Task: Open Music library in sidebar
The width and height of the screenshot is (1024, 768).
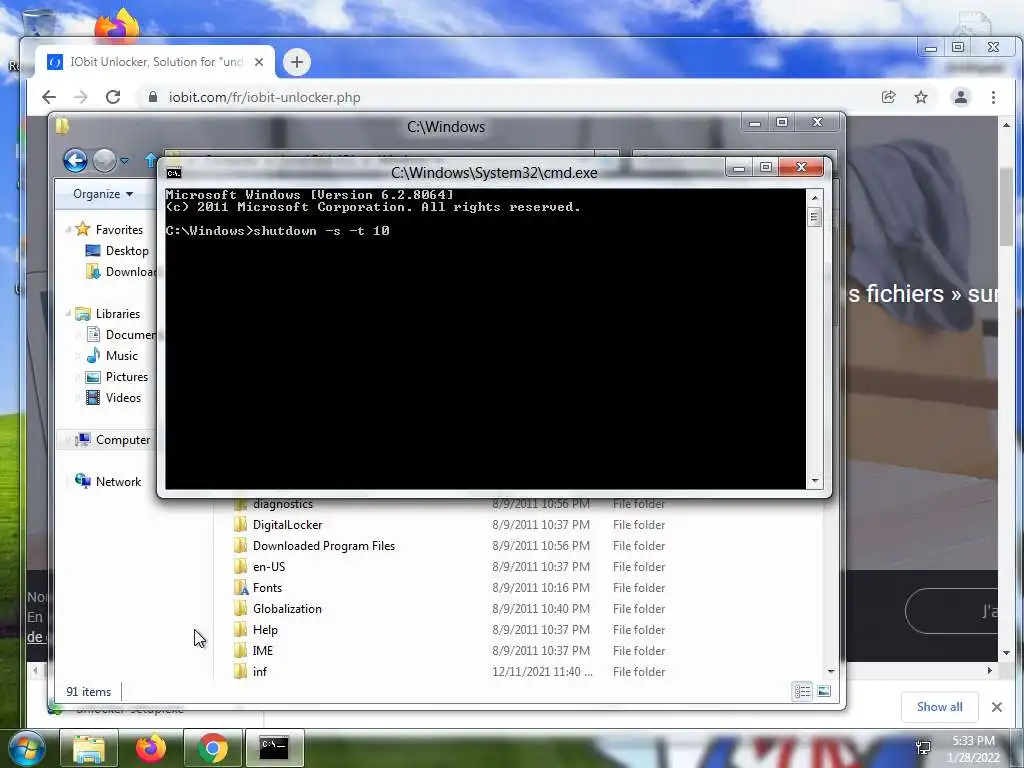Action: (x=121, y=356)
